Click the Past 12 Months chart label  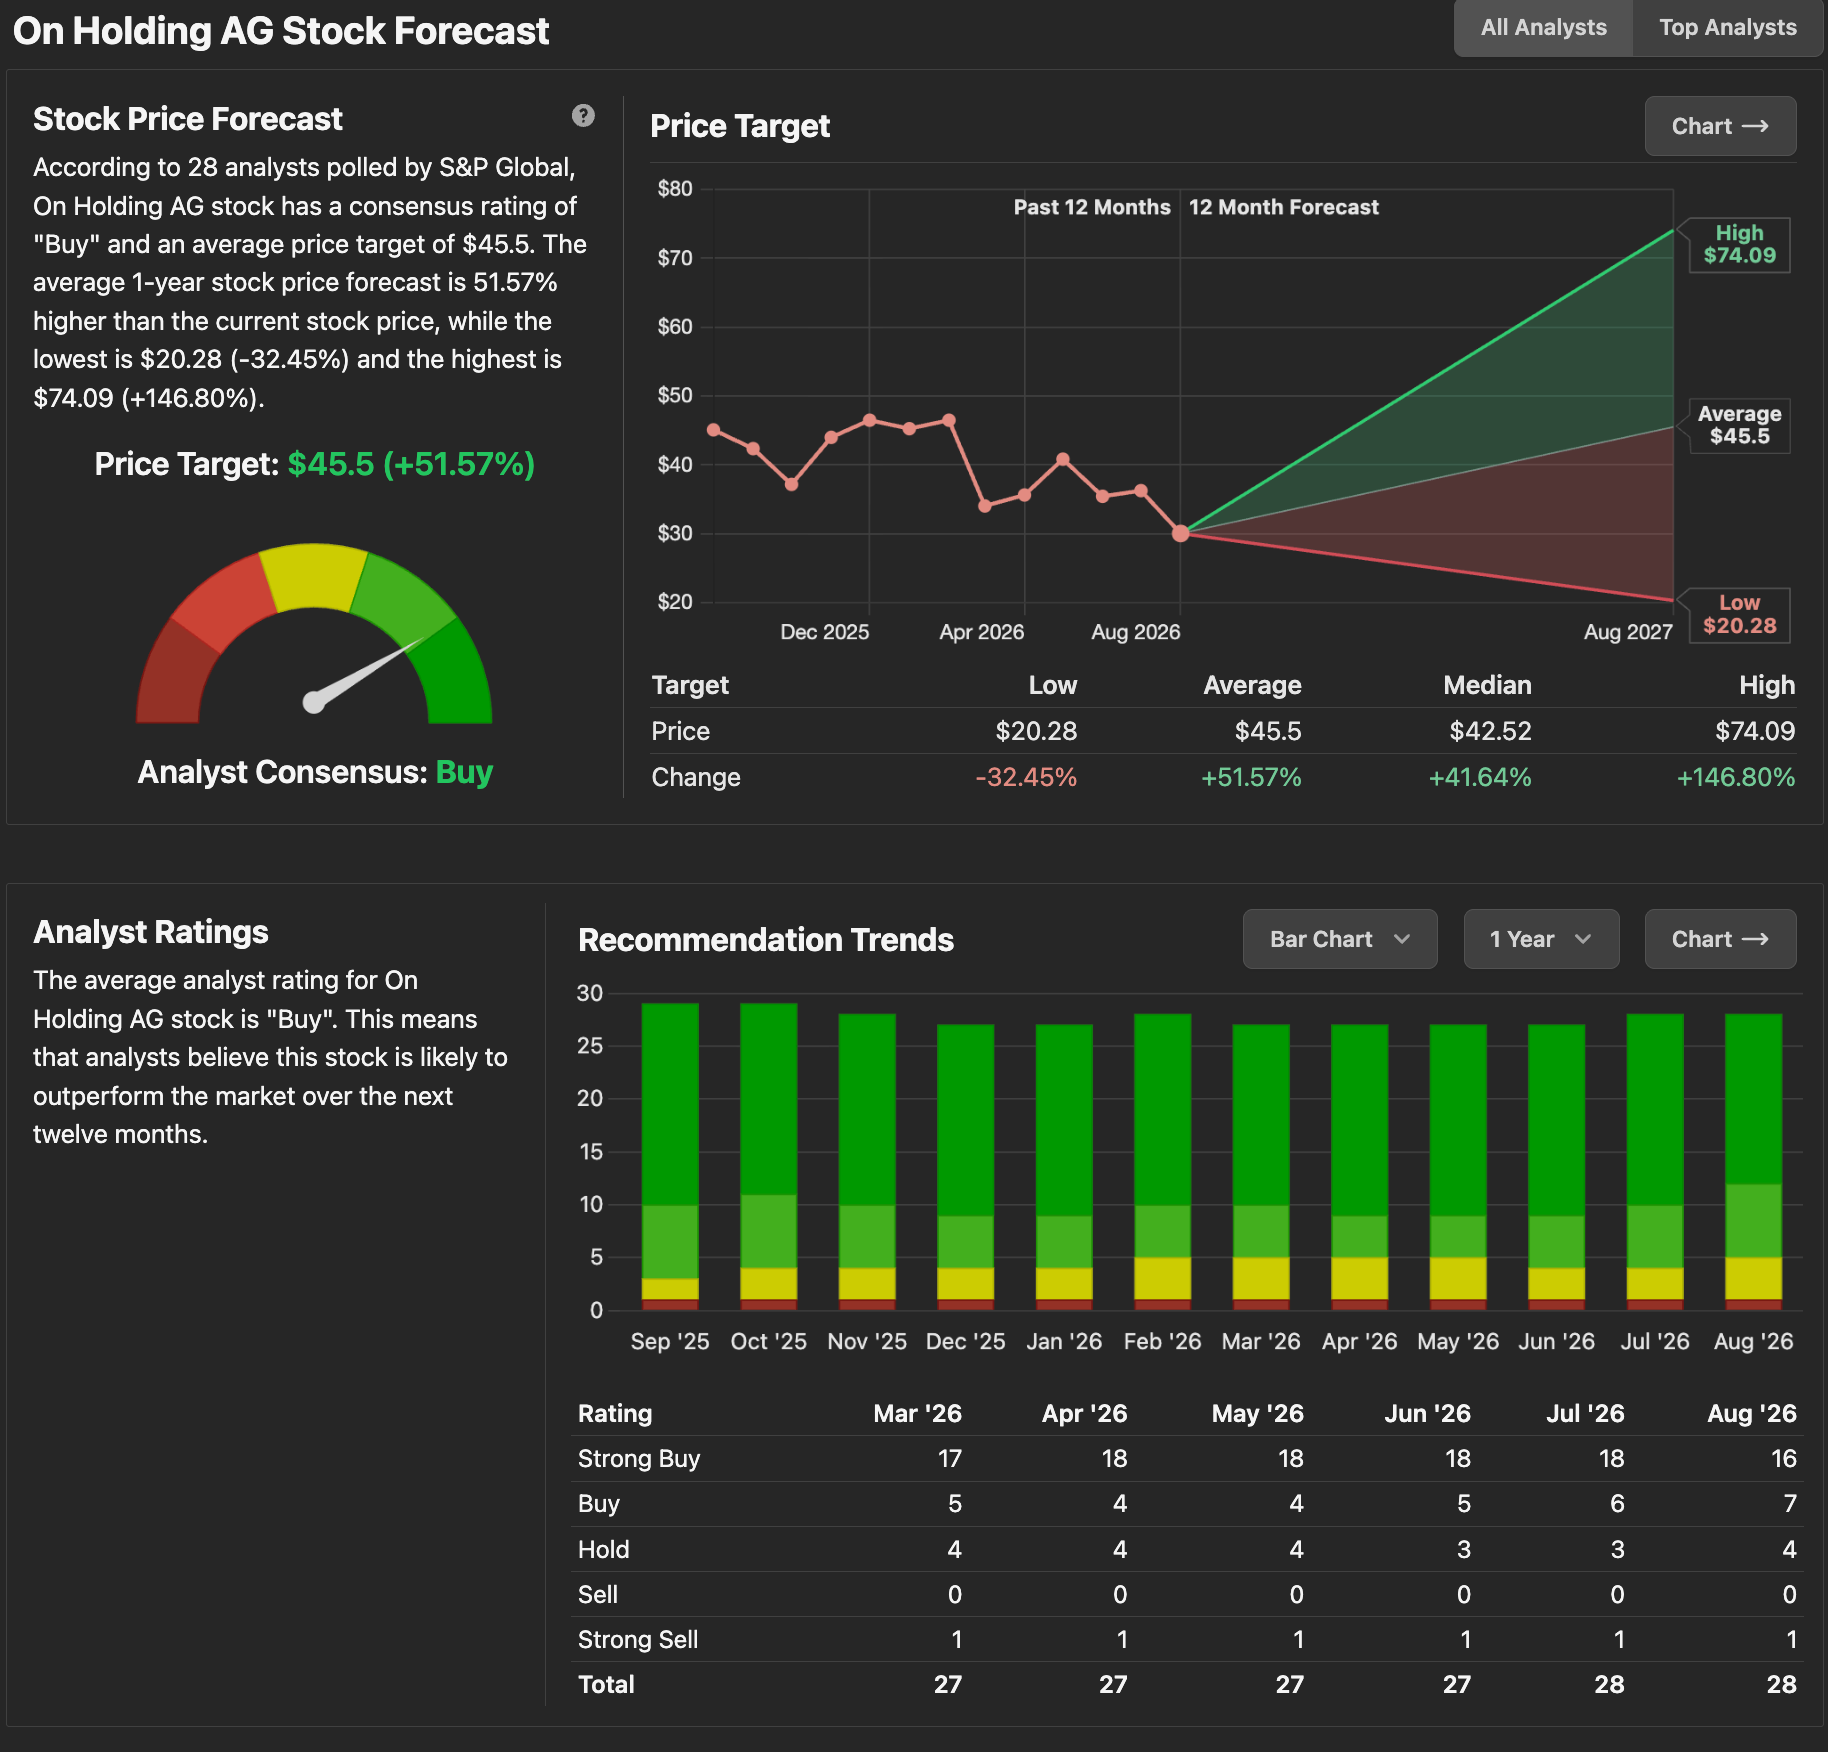(x=1092, y=207)
